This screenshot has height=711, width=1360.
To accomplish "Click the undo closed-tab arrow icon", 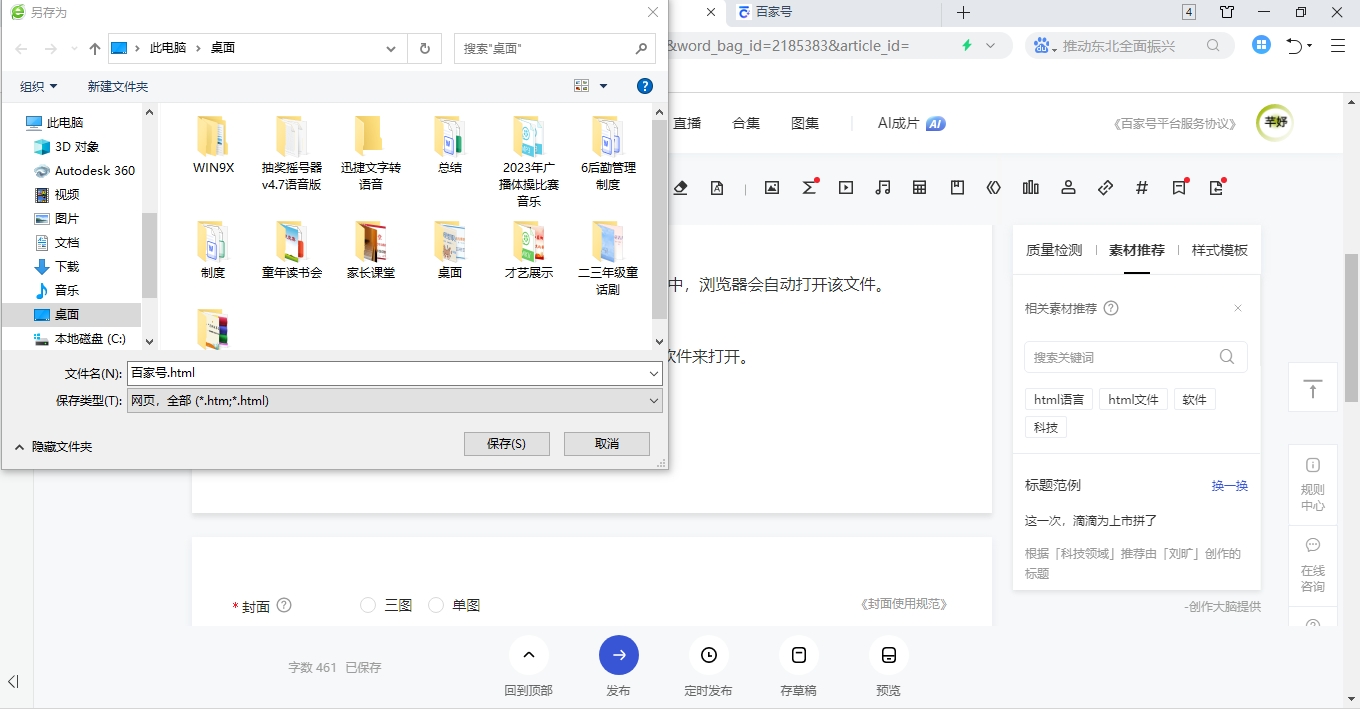I will coord(1294,46).
